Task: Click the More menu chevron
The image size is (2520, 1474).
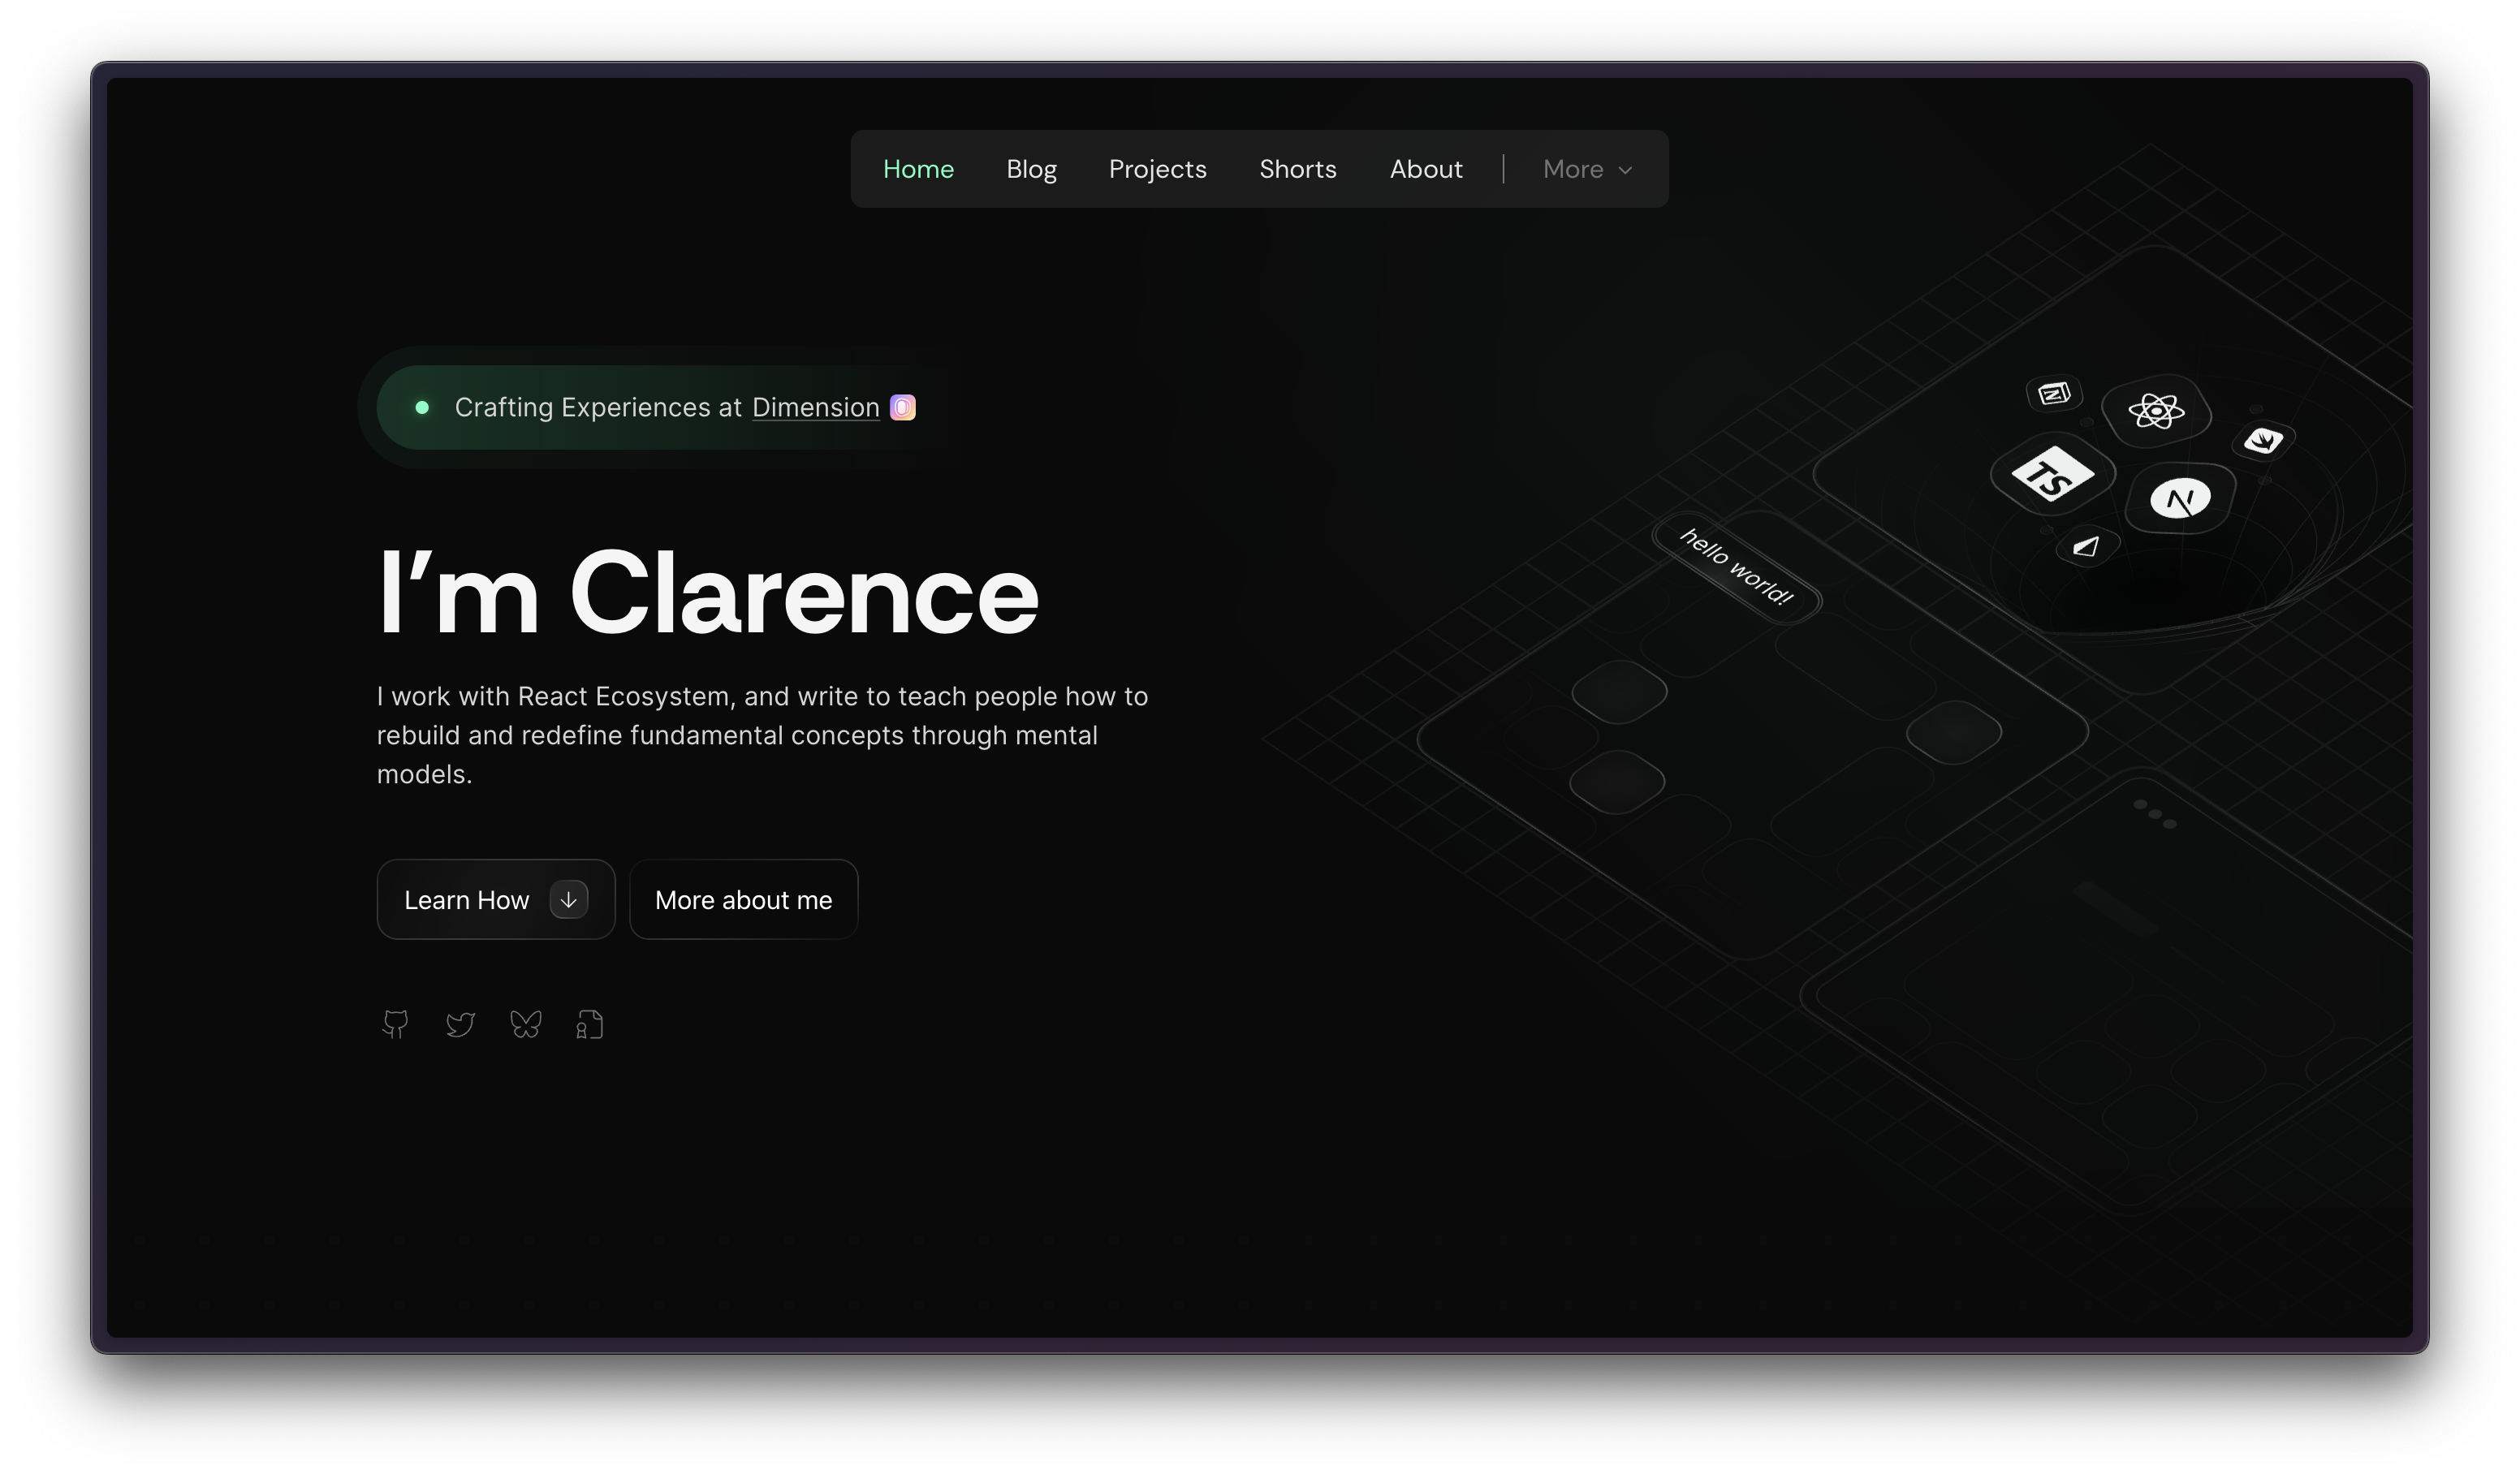Action: click(1625, 170)
